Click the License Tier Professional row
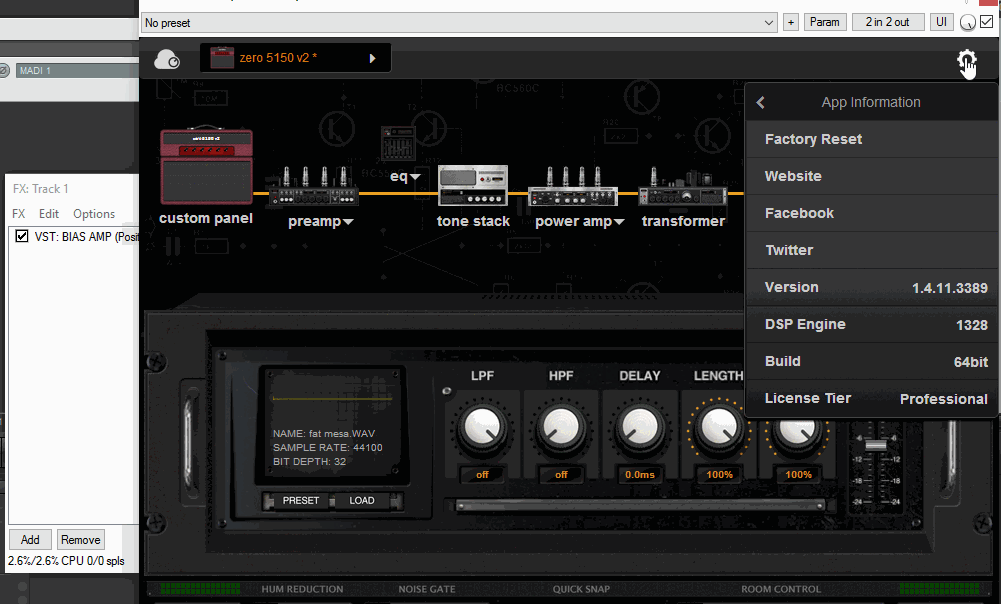1001x604 pixels. 871,398
